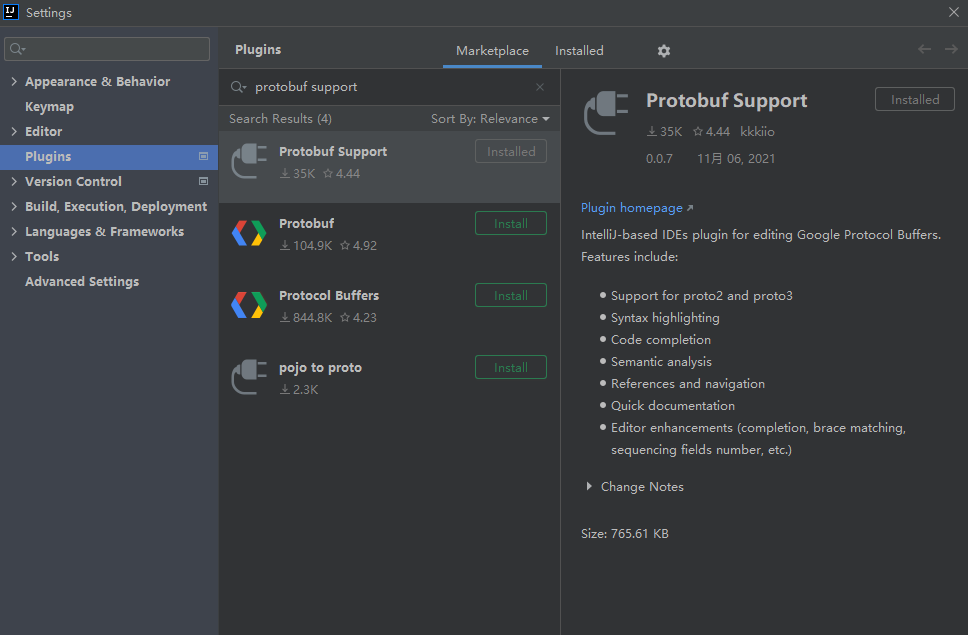Select Keymap in settings tree
The width and height of the screenshot is (968, 635).
[x=49, y=107]
